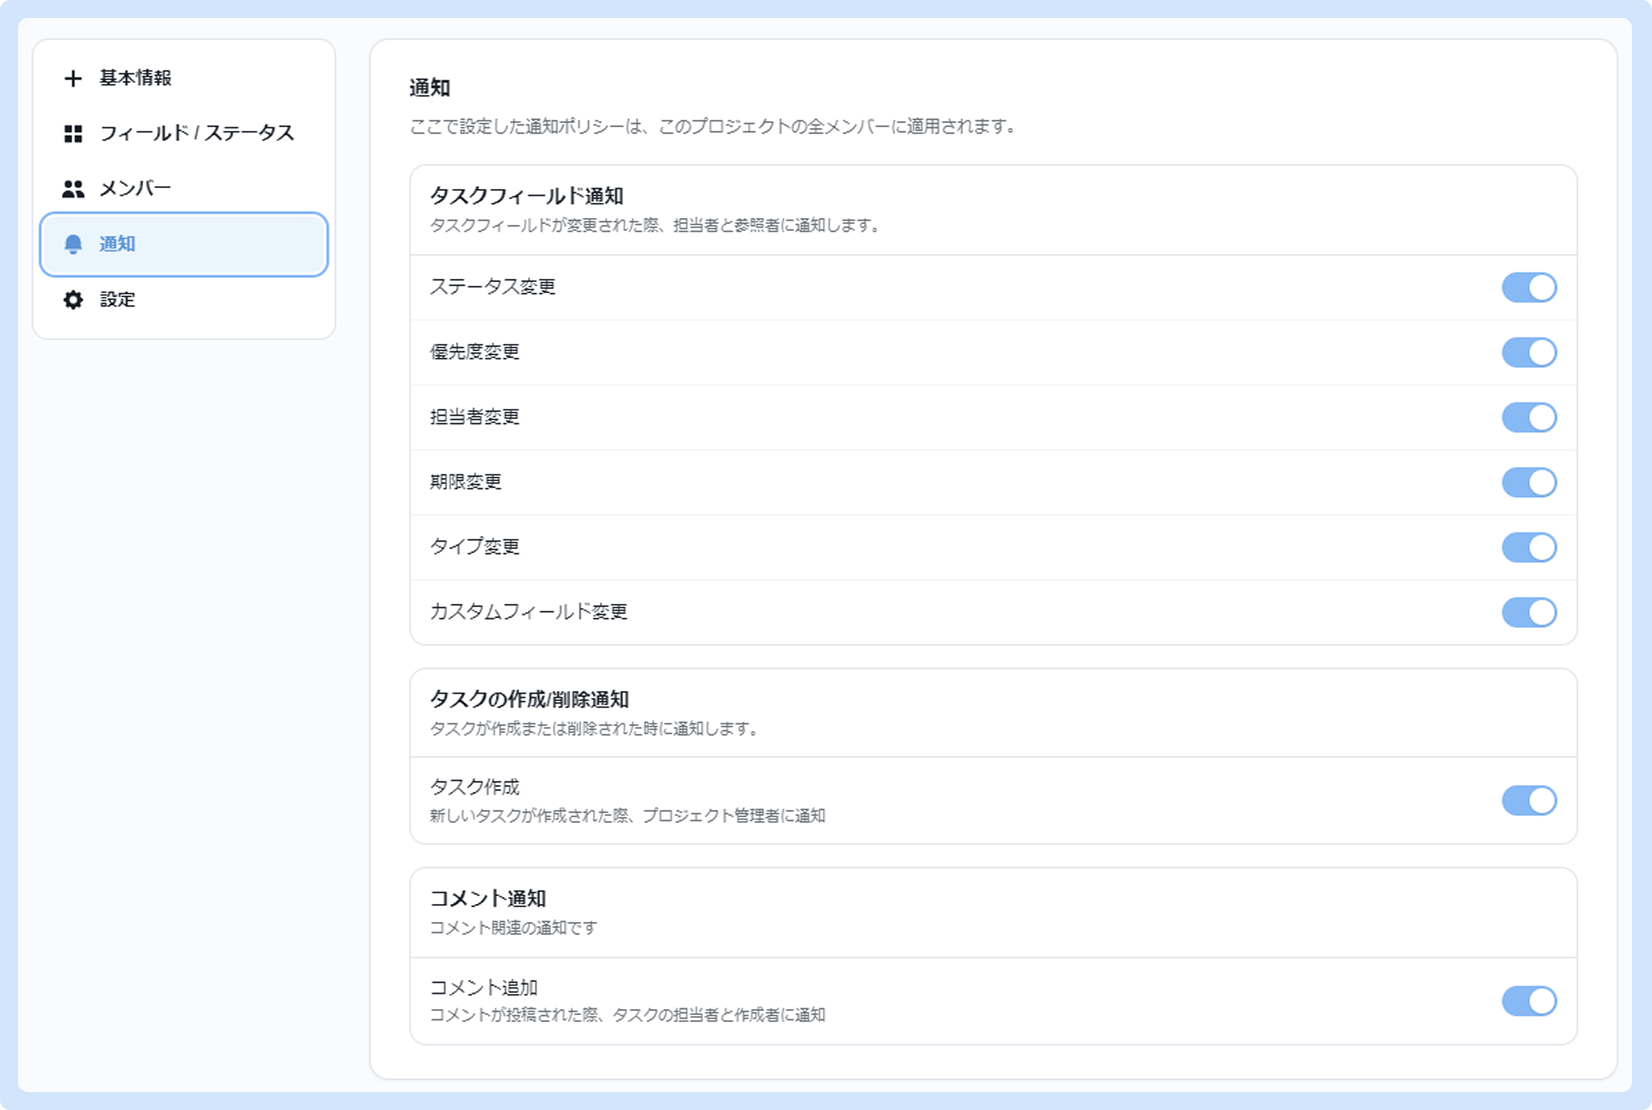Click the description タスクフィールドが変更された際…
Viewport: 1652px width, 1110px height.
tap(658, 226)
